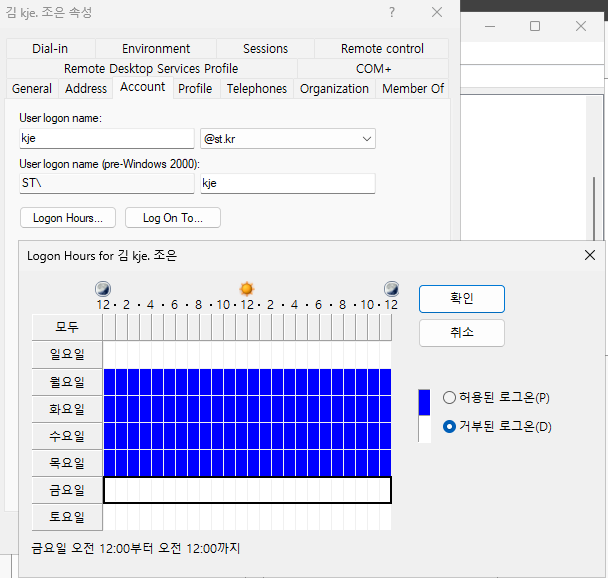This screenshot has height=578, width=608.
Task: Select the 일요일 row header
Action: (x=67, y=355)
